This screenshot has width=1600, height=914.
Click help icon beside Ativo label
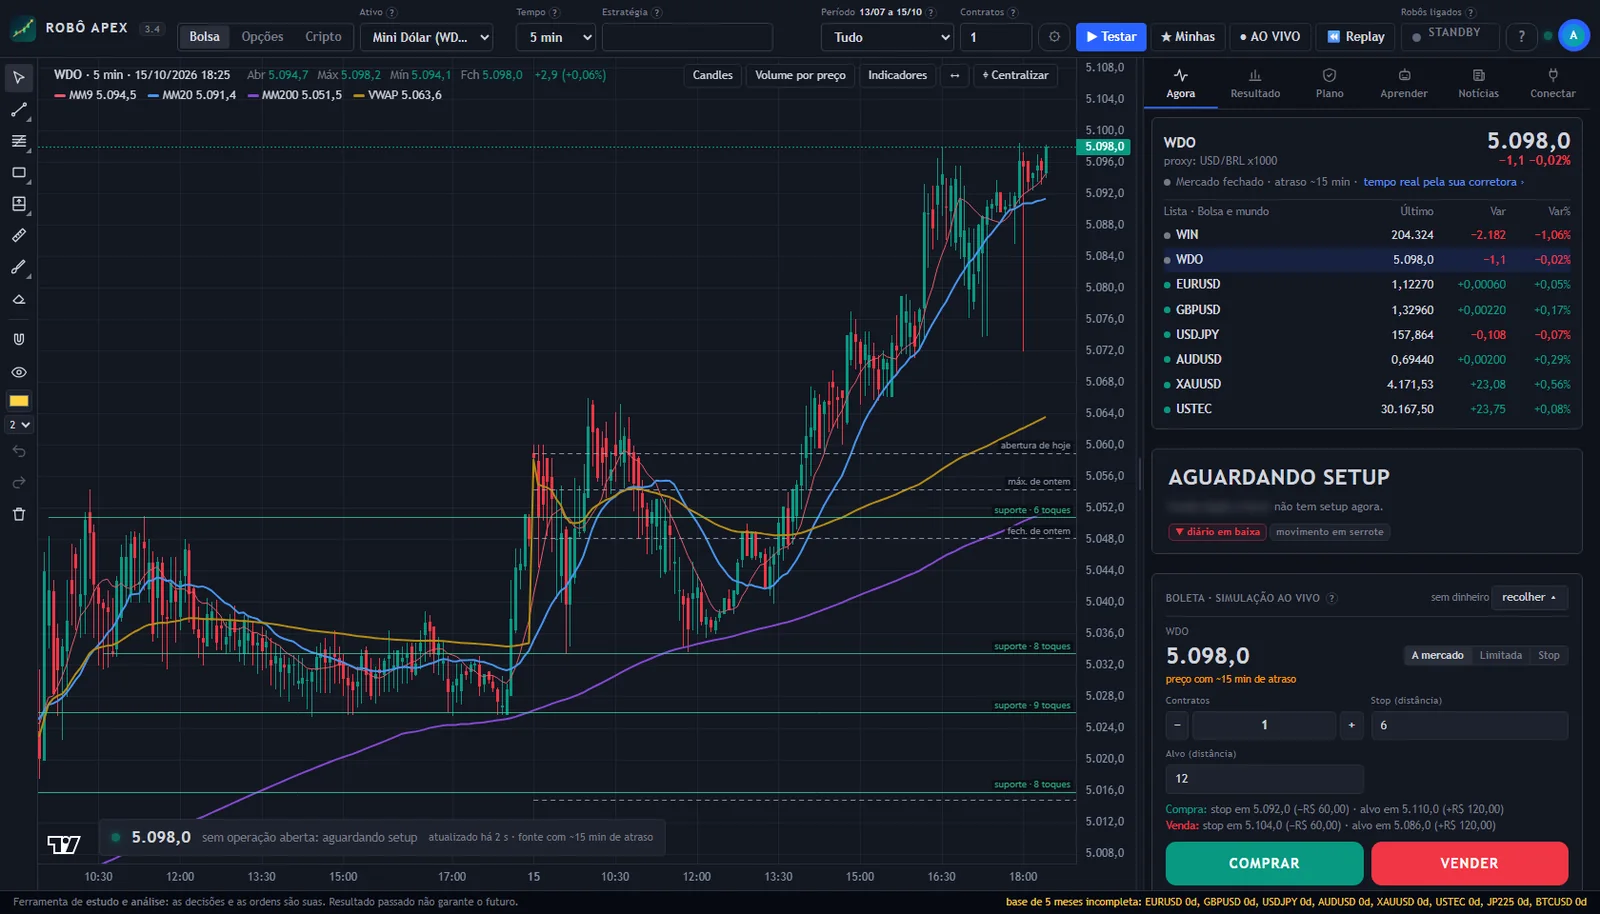point(392,13)
